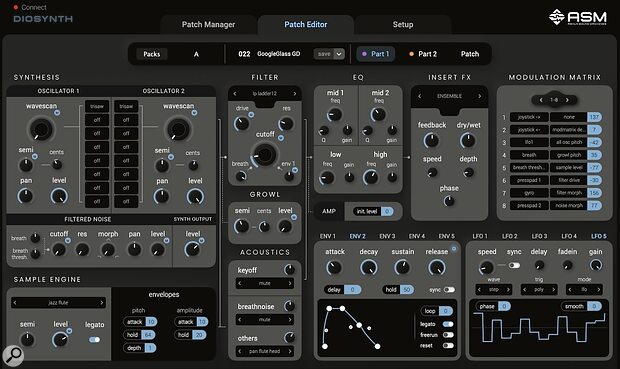Open the noise morph destination in row 8
The width and height of the screenshot is (620, 369).
tap(569, 206)
